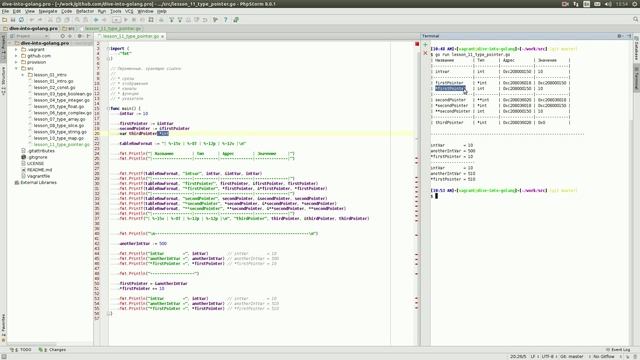This screenshot has height=360, width=640.
Task: Click the Find toolbar icon
Action: click(x=77, y=20)
